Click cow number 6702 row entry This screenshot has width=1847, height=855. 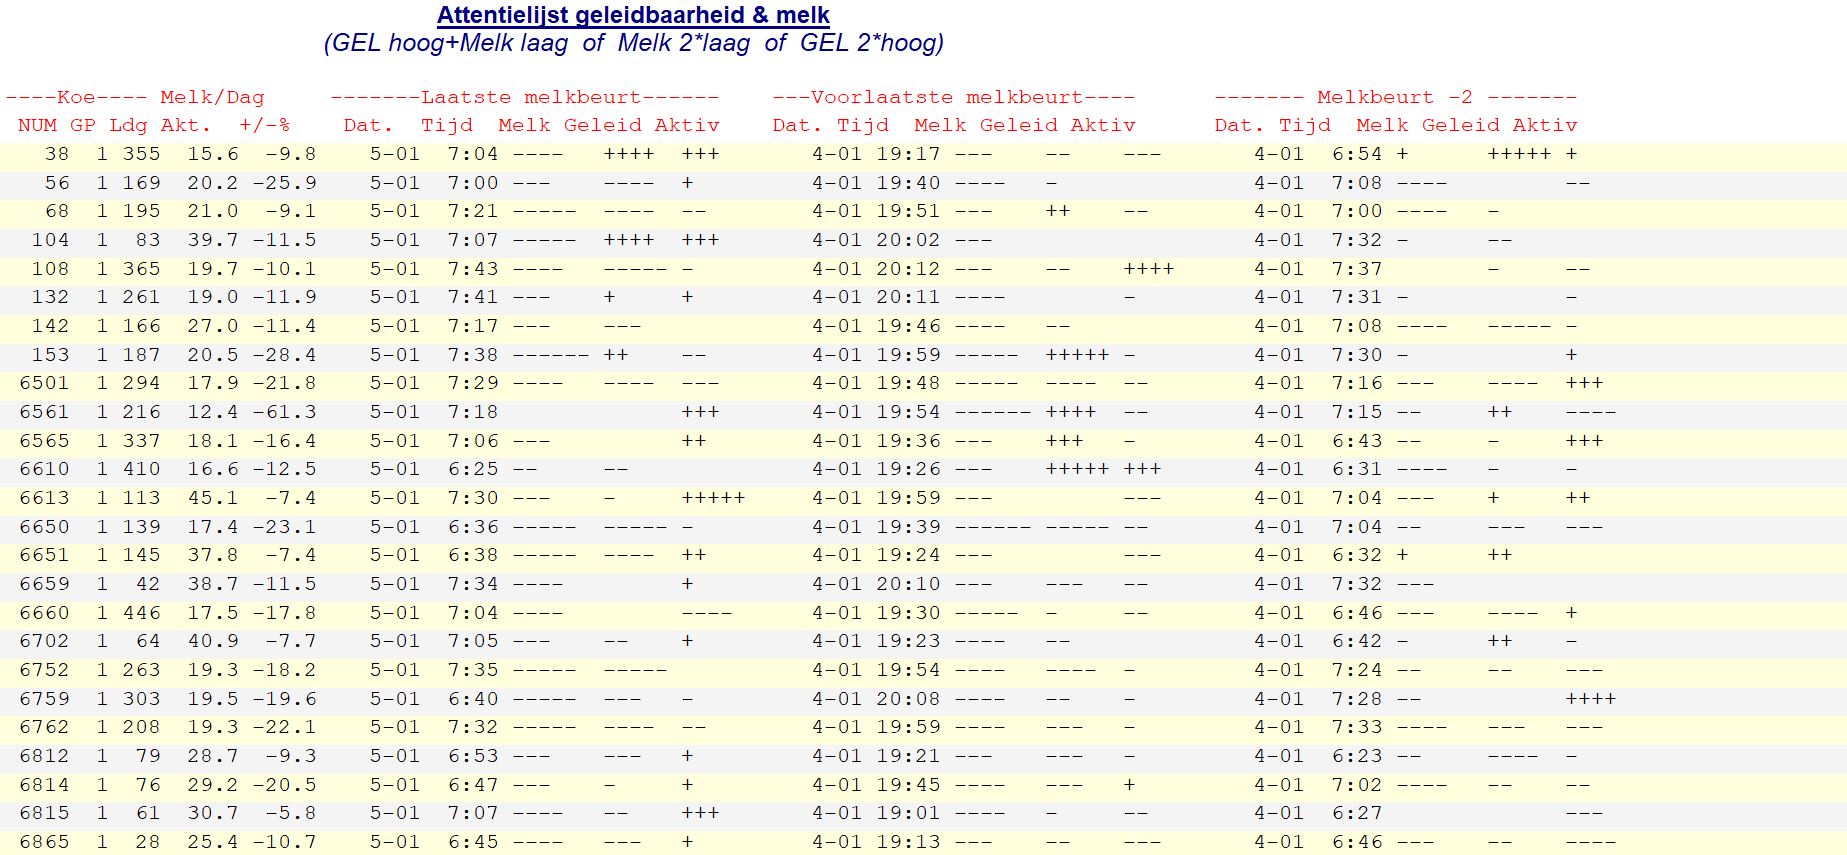coord(44,641)
